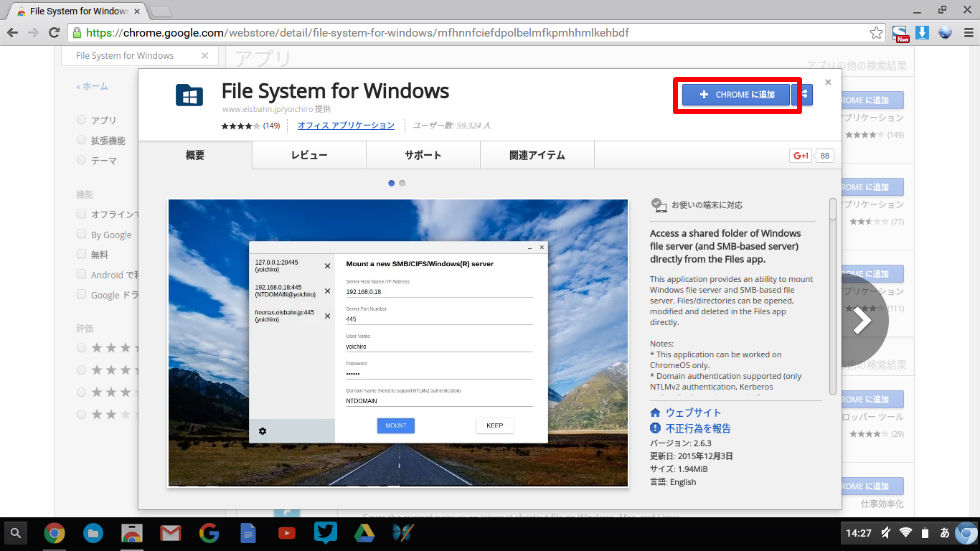Click the Wi-Fi status icon in tray

click(x=906, y=533)
